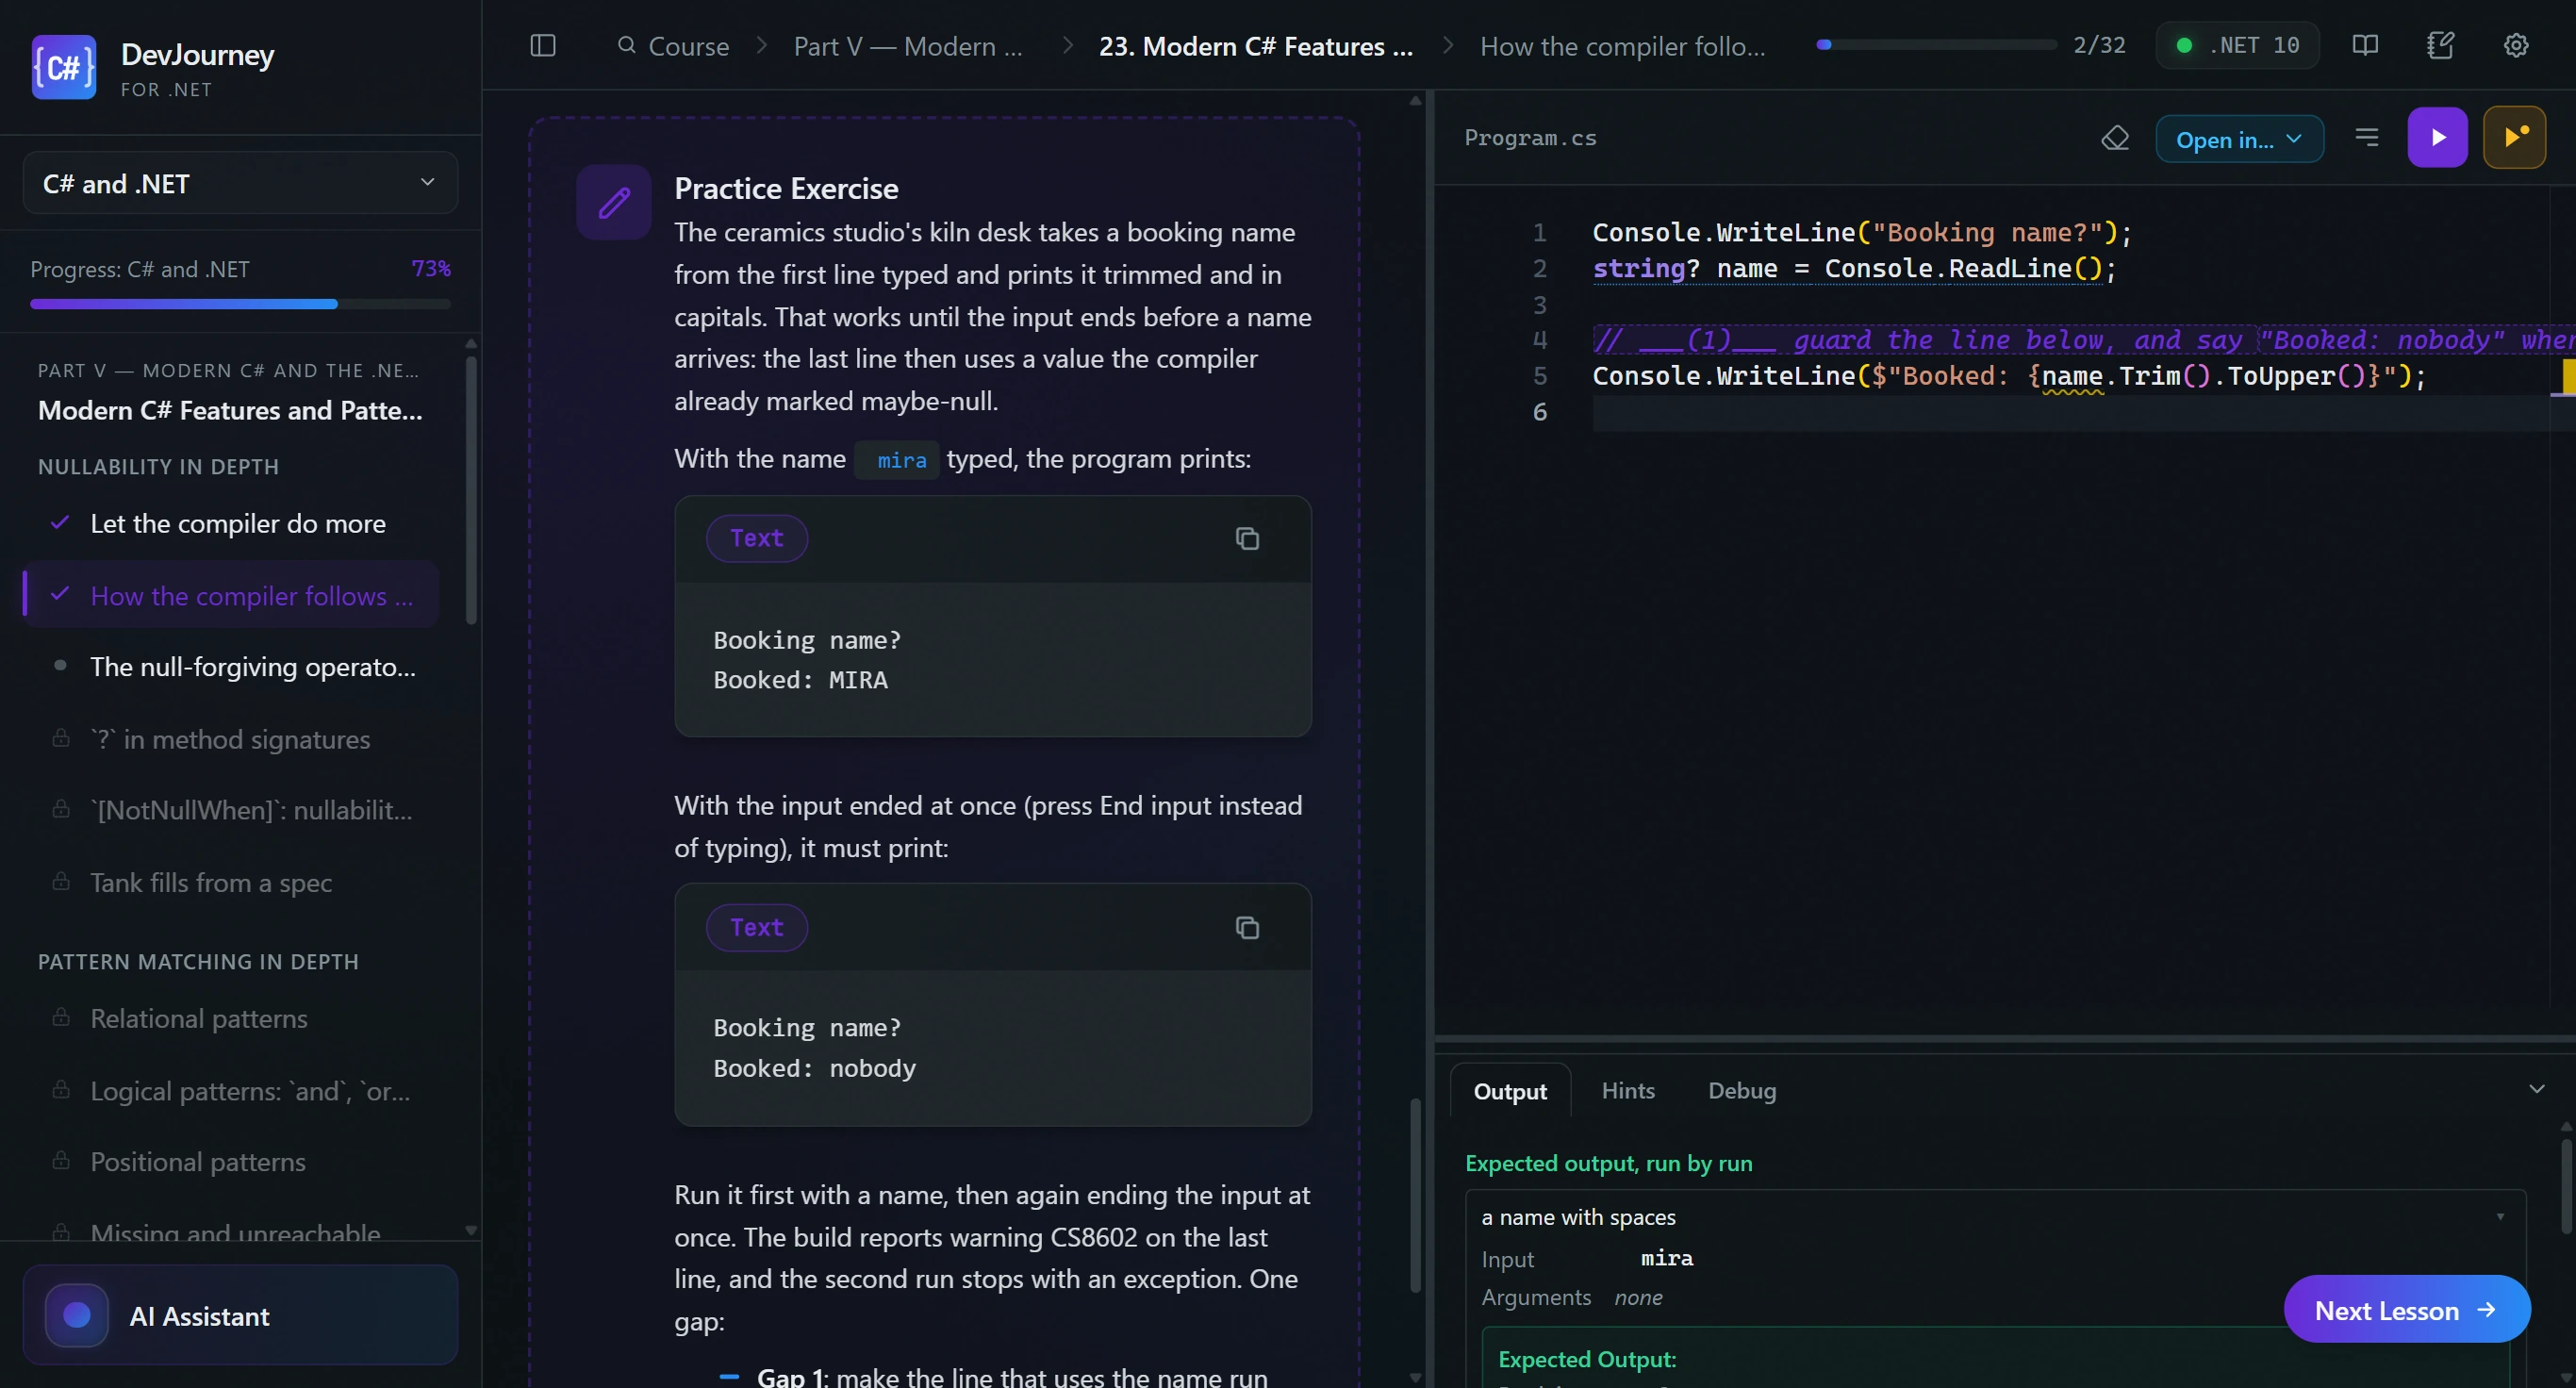Go to the Next Lesson

(x=2407, y=1310)
